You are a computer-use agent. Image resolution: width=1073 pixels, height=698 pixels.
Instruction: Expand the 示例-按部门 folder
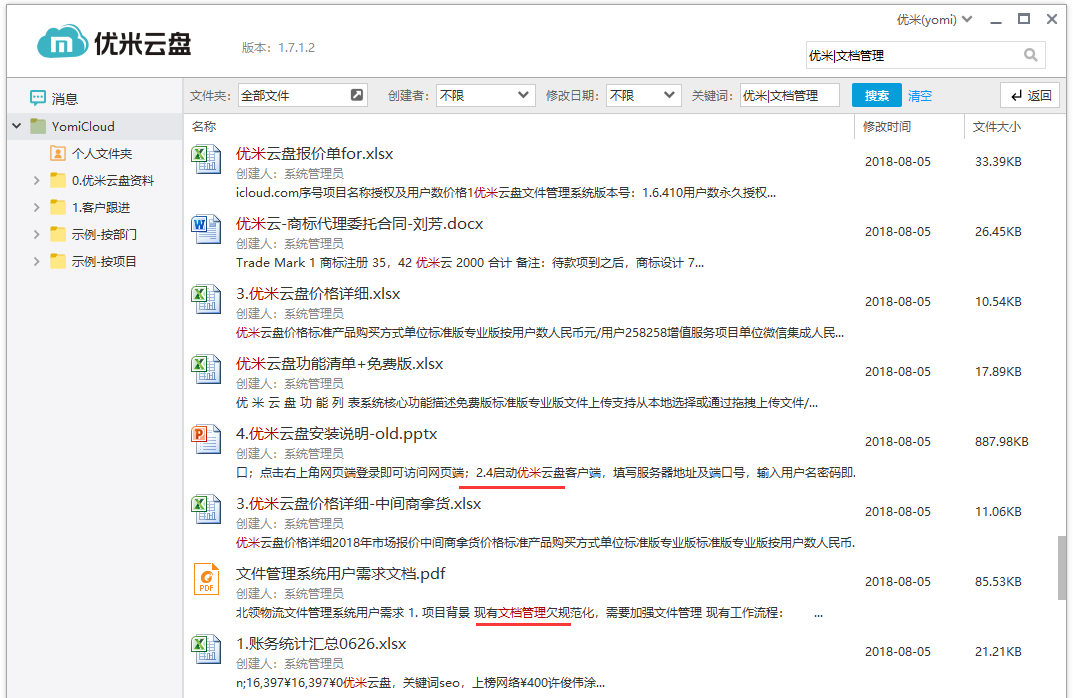click(x=37, y=235)
